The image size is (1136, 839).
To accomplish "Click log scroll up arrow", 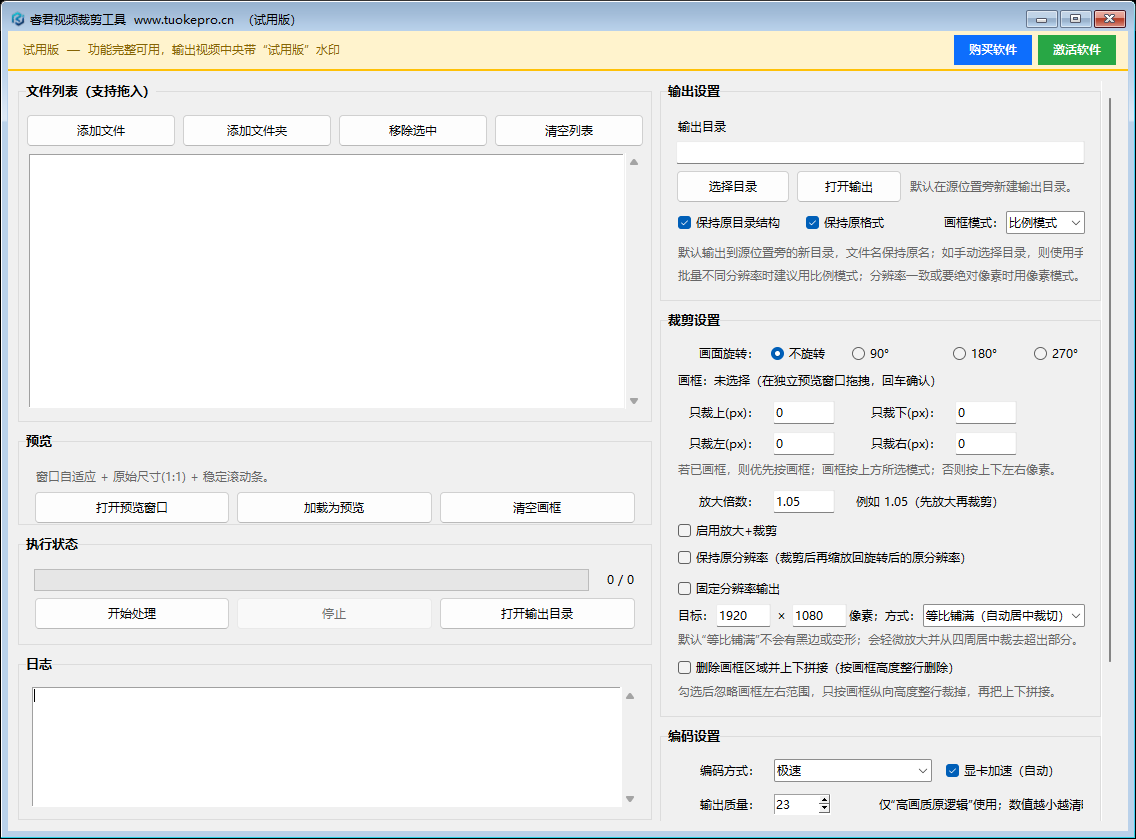I will point(630,696).
